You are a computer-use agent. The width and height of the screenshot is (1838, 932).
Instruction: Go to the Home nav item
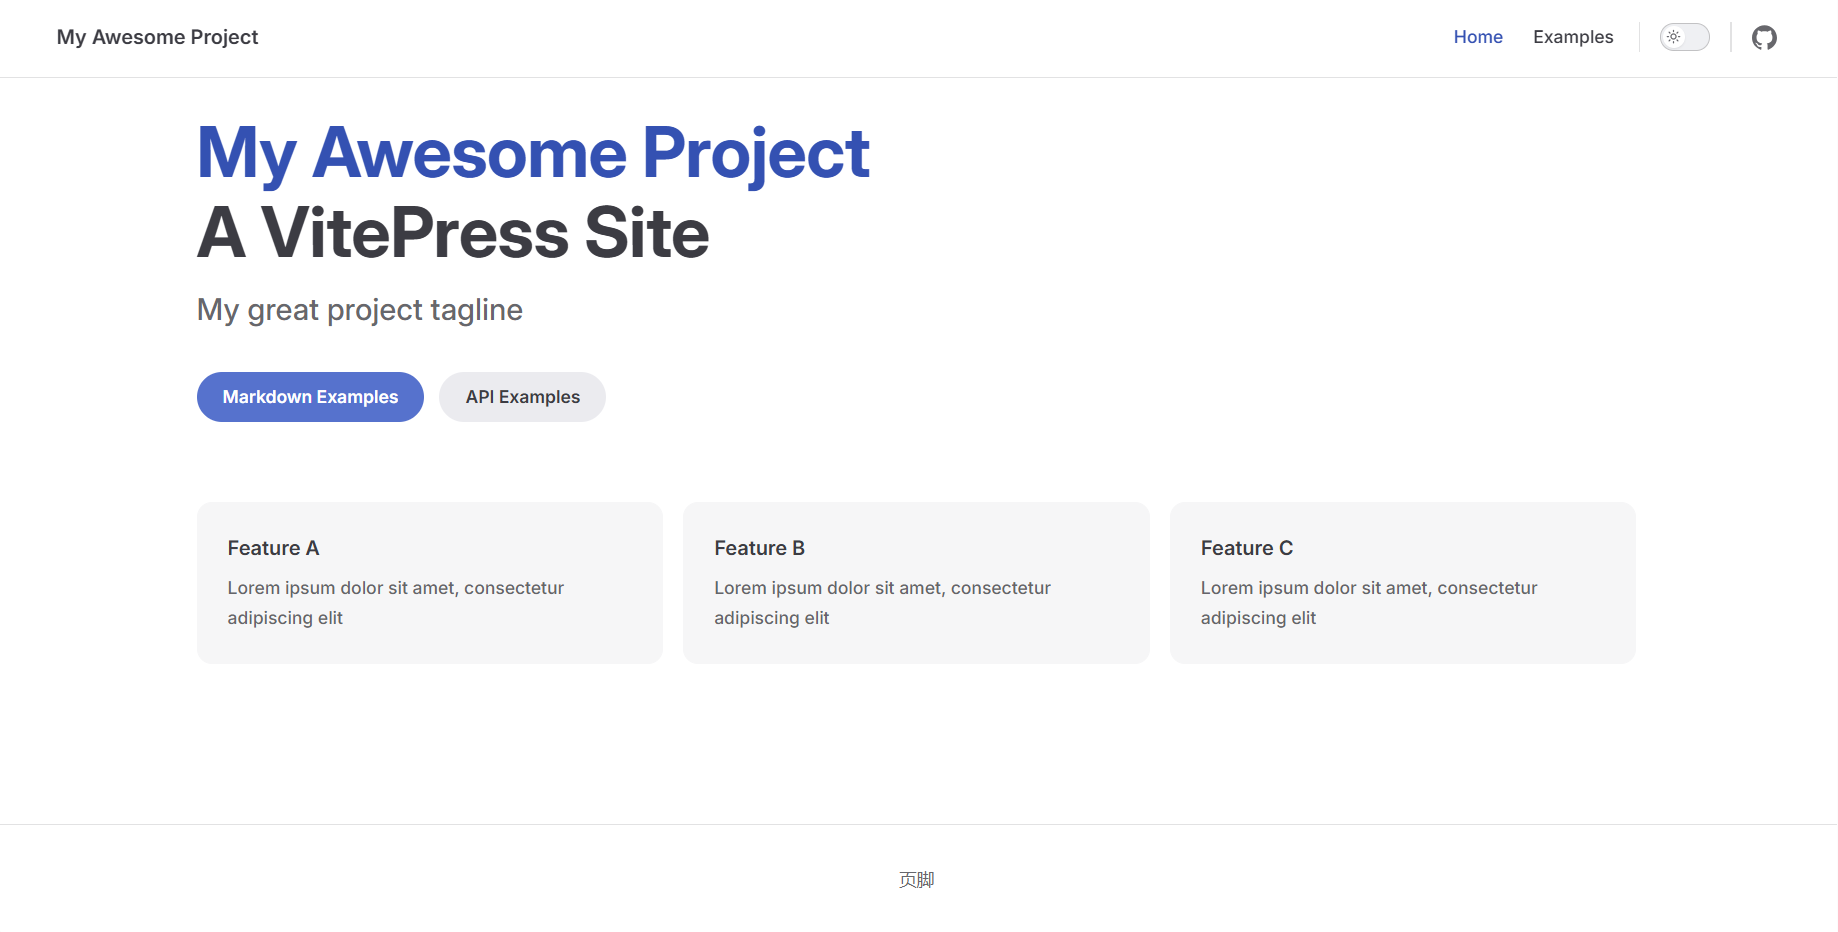[x=1478, y=37]
